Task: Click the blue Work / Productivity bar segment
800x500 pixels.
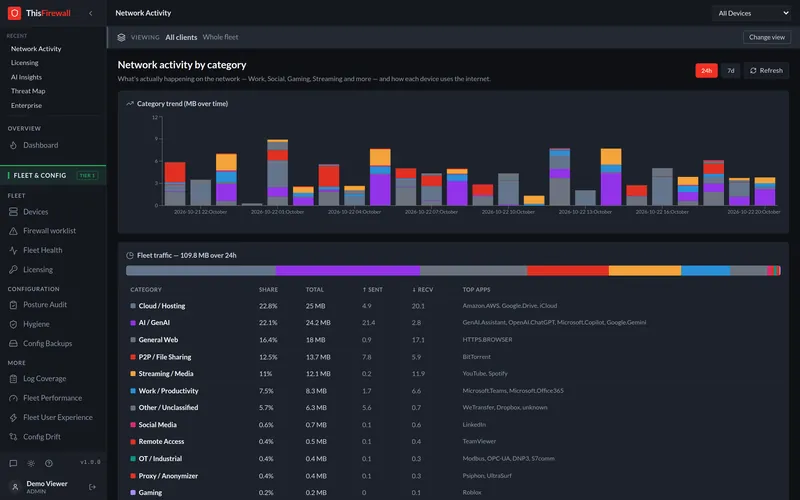Action: (706, 270)
